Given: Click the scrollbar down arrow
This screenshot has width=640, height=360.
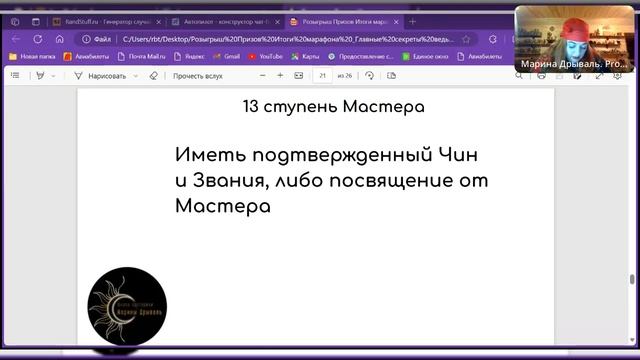Looking at the screenshot, I should click(632, 340).
